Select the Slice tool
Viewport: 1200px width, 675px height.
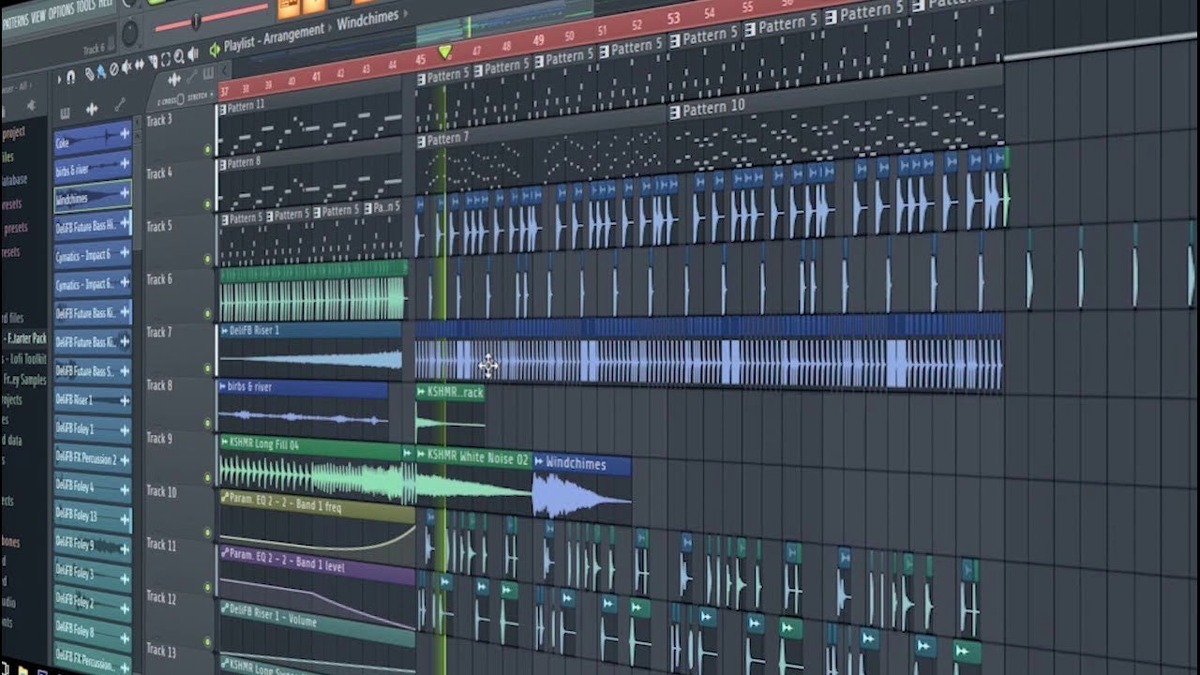153,61
